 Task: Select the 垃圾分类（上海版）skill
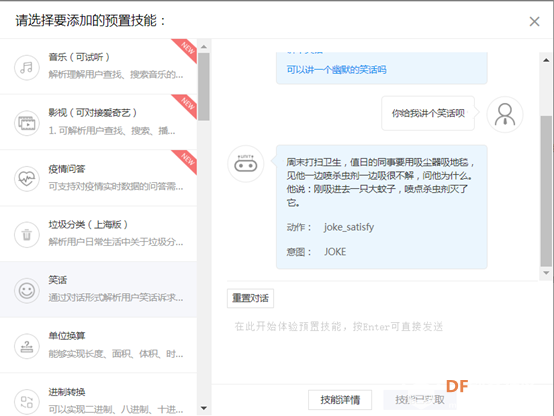(x=98, y=234)
